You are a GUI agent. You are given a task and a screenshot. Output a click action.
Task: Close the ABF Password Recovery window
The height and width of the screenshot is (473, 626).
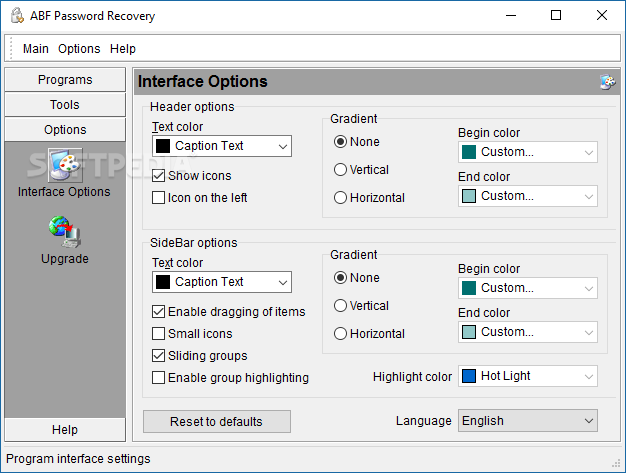(602, 16)
